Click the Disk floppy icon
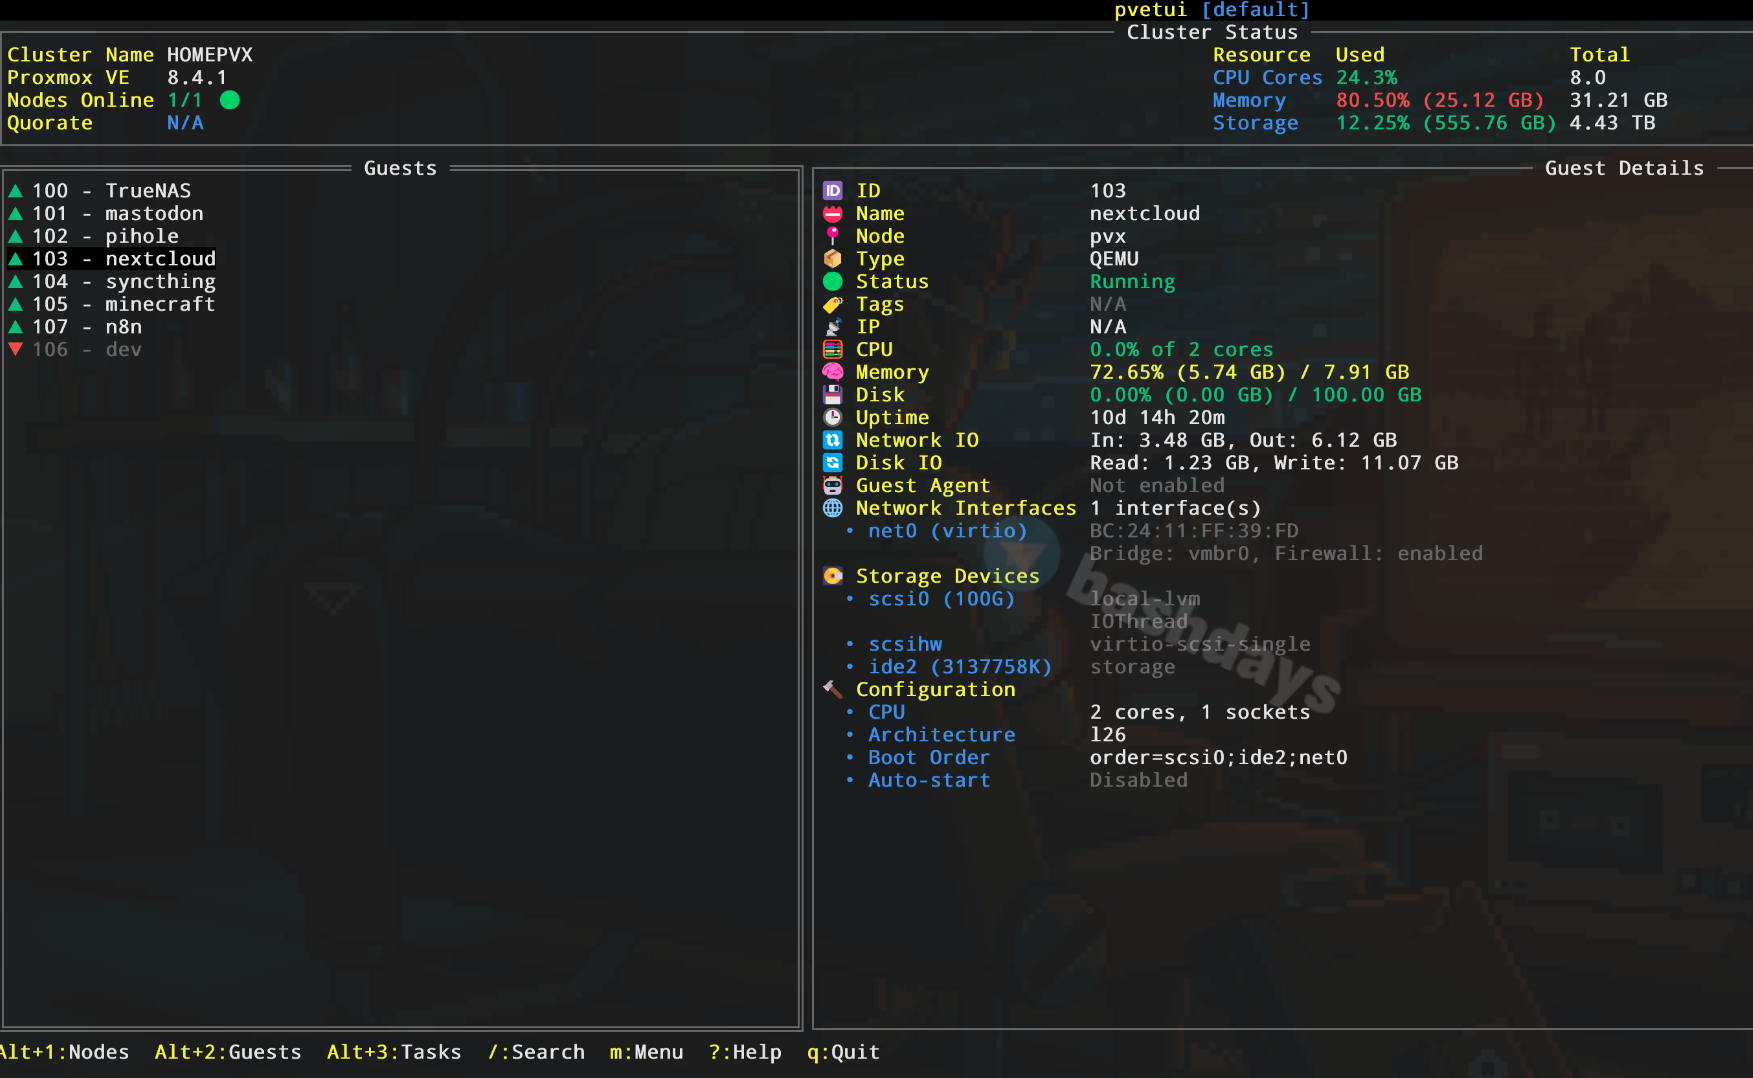Screen dimensions: 1753x1078 tap(832, 395)
